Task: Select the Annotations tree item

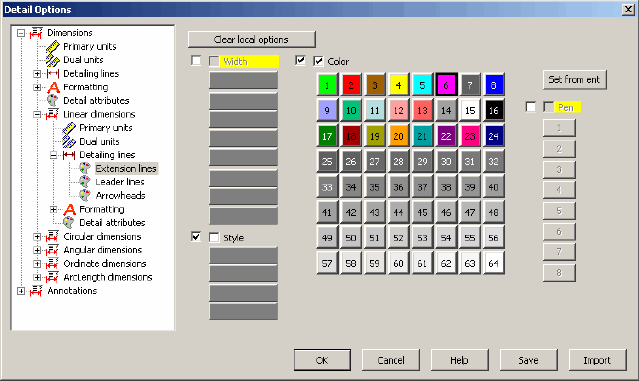Action: (72, 291)
